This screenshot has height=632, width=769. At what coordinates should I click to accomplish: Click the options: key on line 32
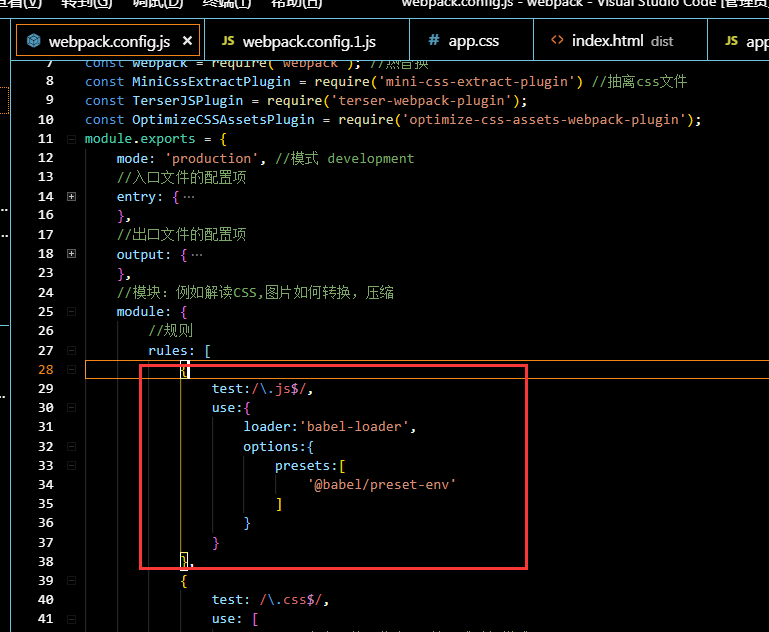click(x=274, y=447)
